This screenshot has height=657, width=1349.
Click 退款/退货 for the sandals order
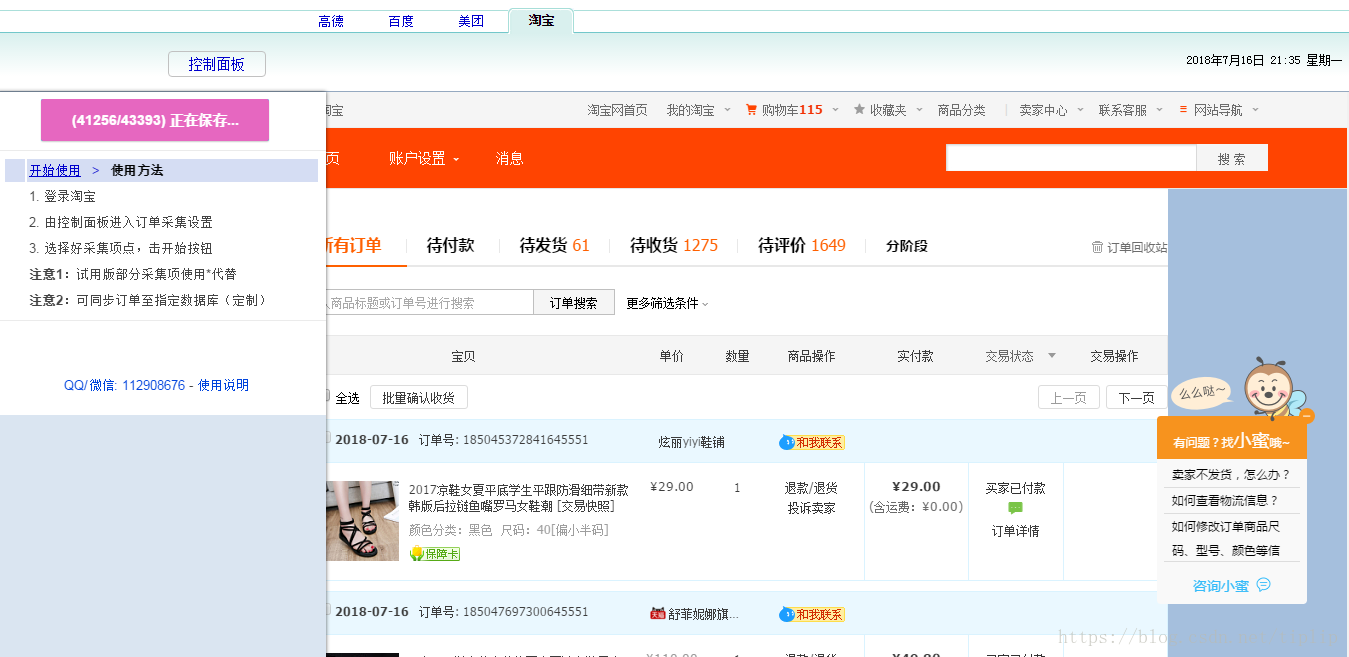[811, 488]
